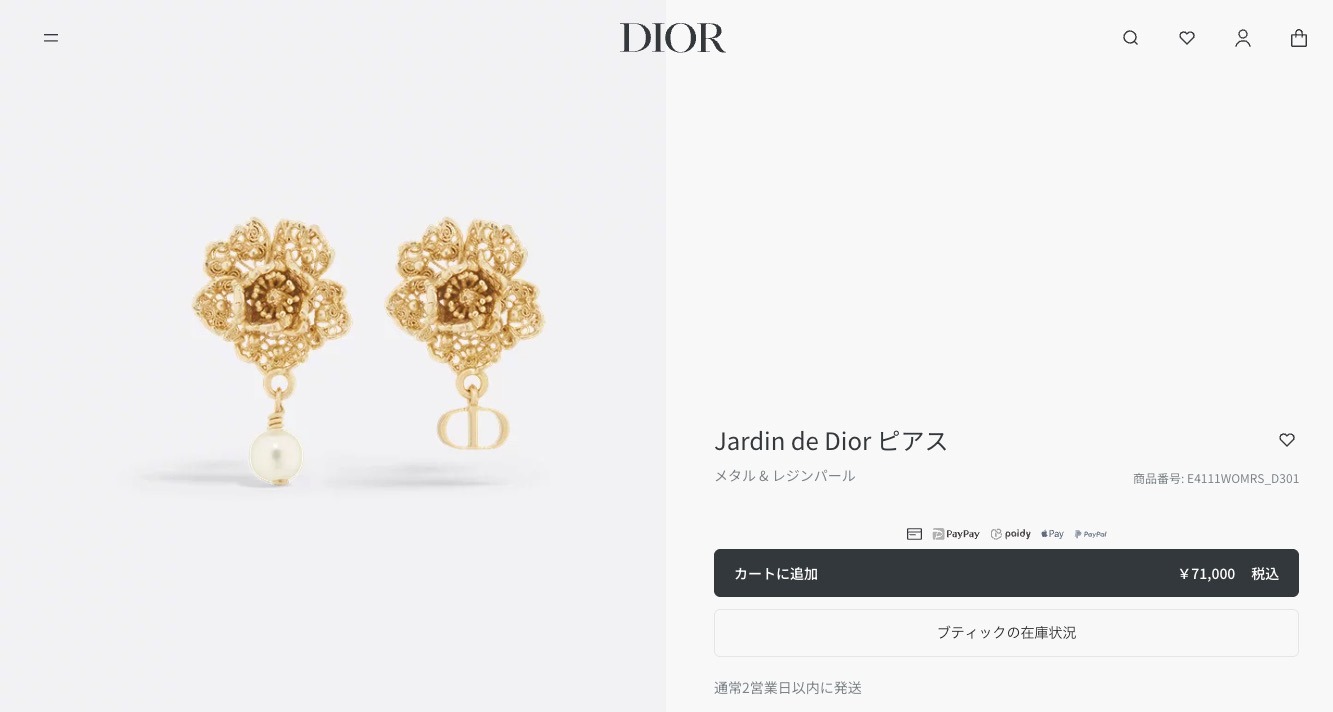This screenshot has height=712, width=1333.
Task: Select the paidy payment logo
Action: tap(1011, 534)
